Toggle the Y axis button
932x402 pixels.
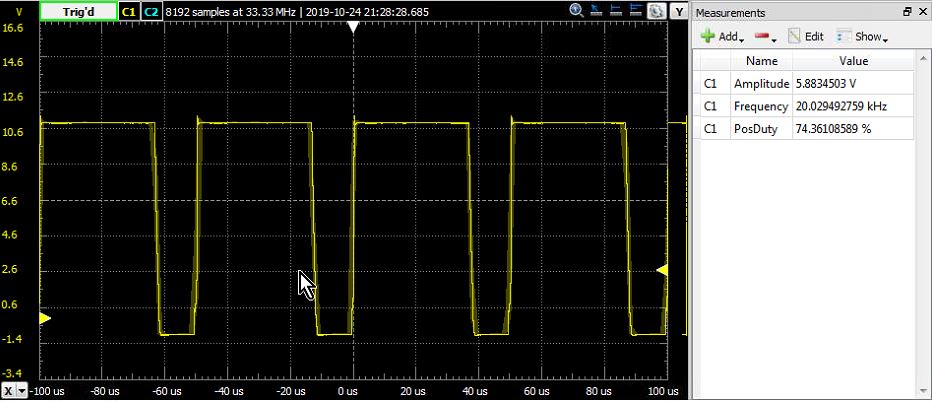click(680, 11)
